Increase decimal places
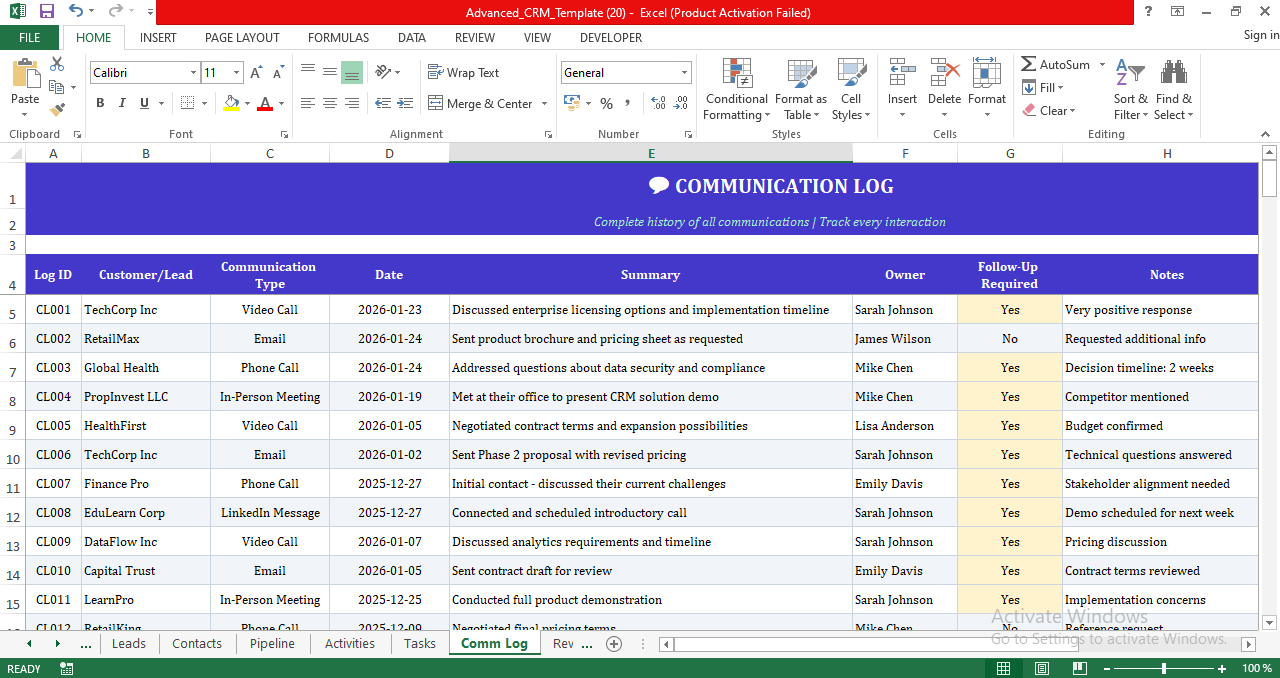 tap(658, 103)
